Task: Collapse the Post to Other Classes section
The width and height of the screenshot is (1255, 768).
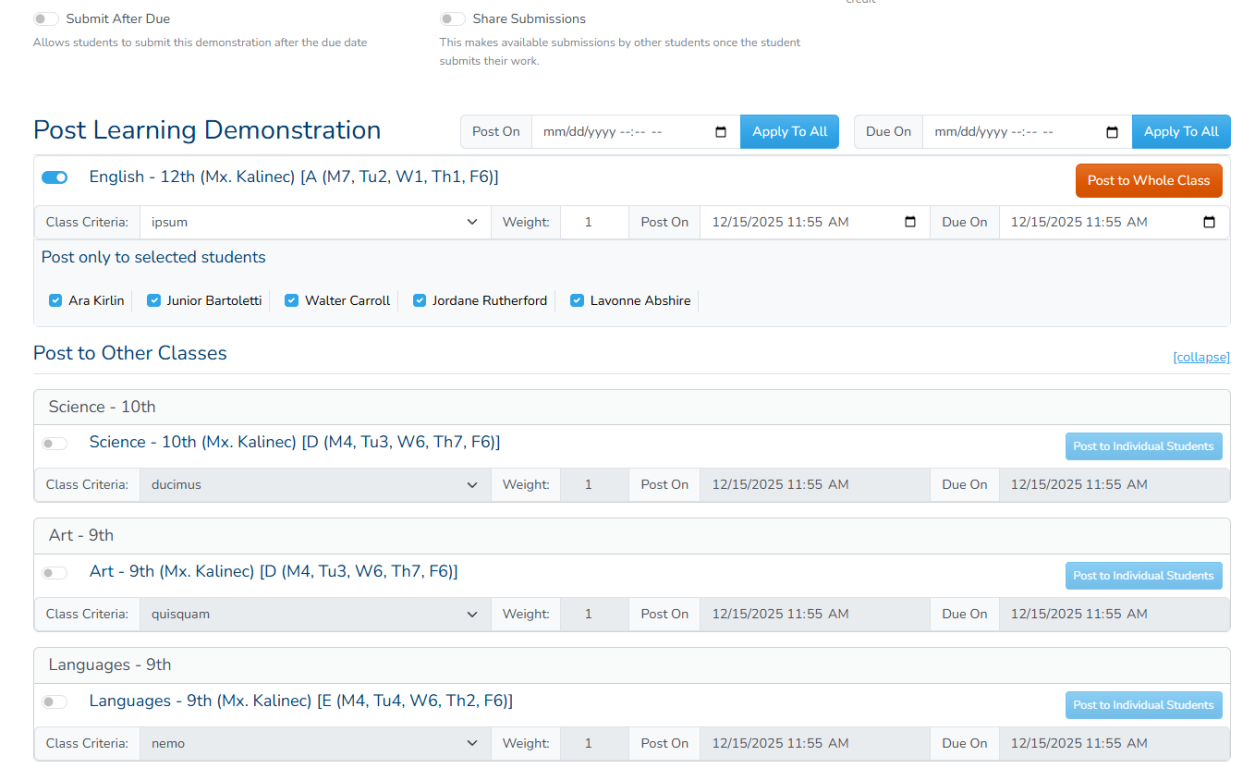Action: 1201,357
